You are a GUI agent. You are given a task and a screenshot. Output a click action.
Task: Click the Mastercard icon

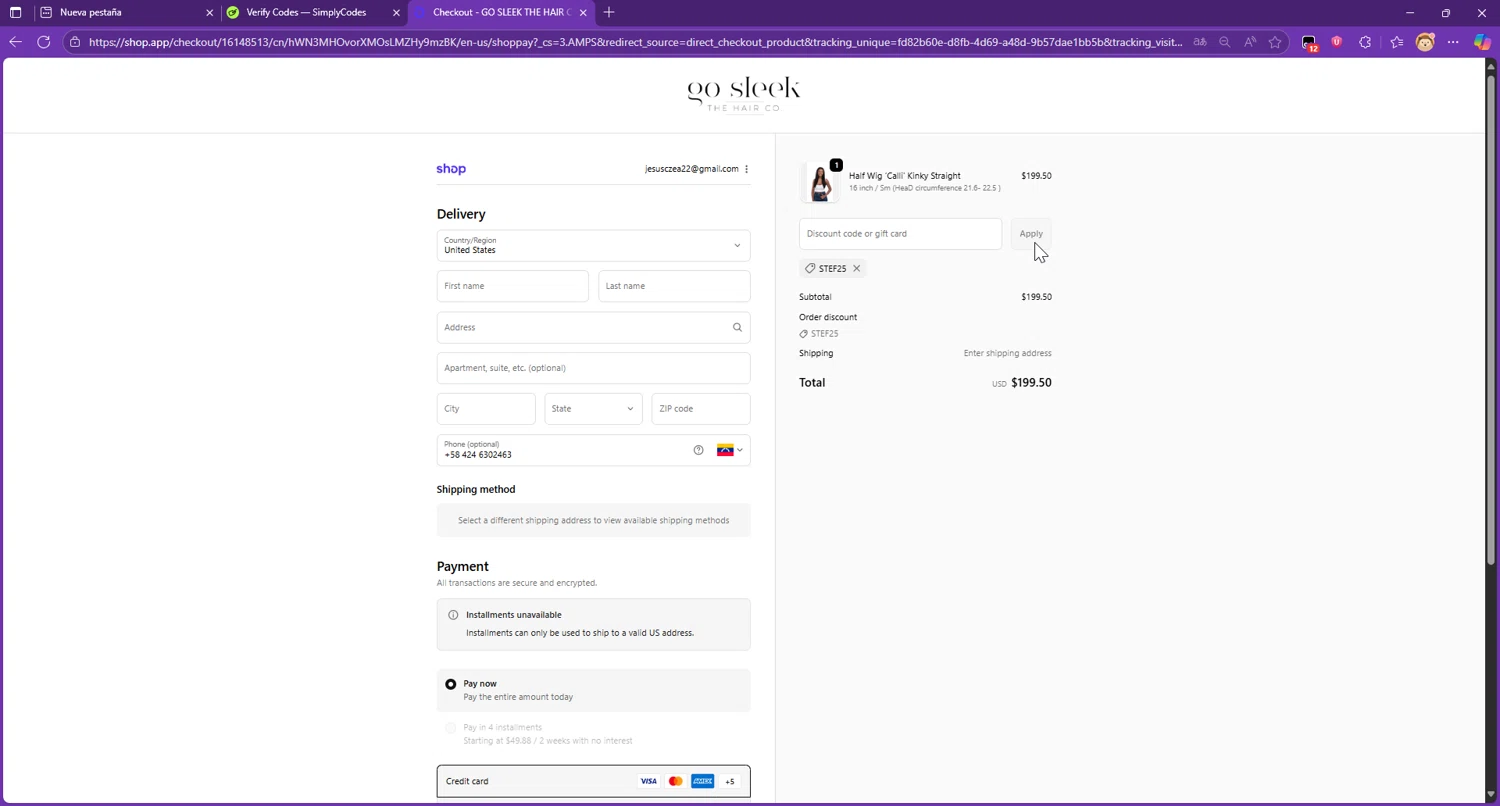pyautogui.click(x=675, y=781)
